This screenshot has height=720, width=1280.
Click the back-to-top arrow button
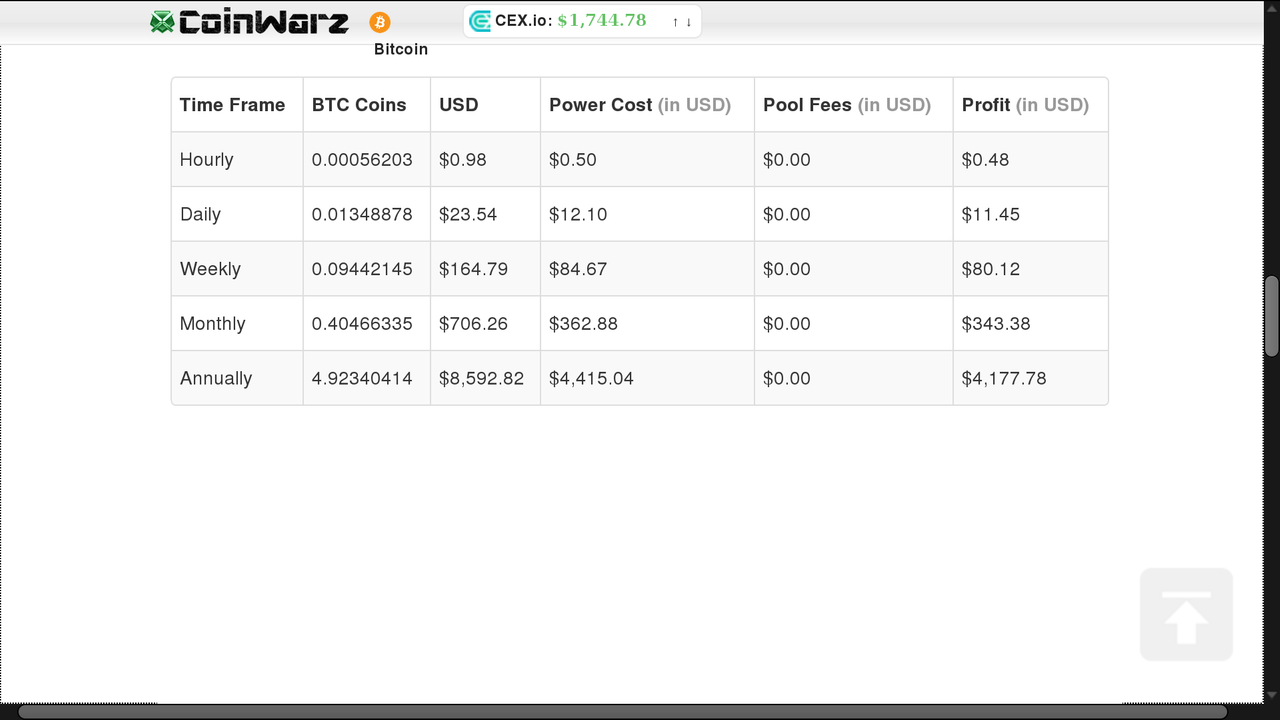pyautogui.click(x=1186, y=614)
